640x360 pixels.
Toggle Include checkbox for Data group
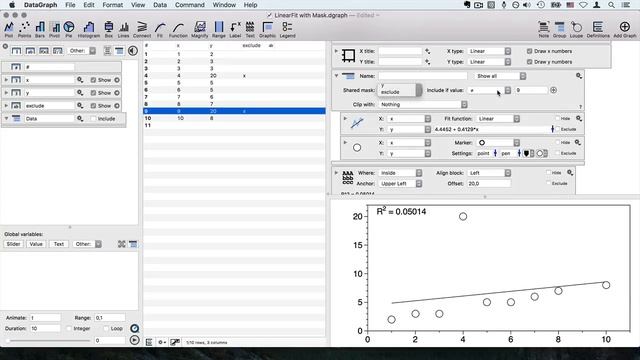[x=93, y=119]
